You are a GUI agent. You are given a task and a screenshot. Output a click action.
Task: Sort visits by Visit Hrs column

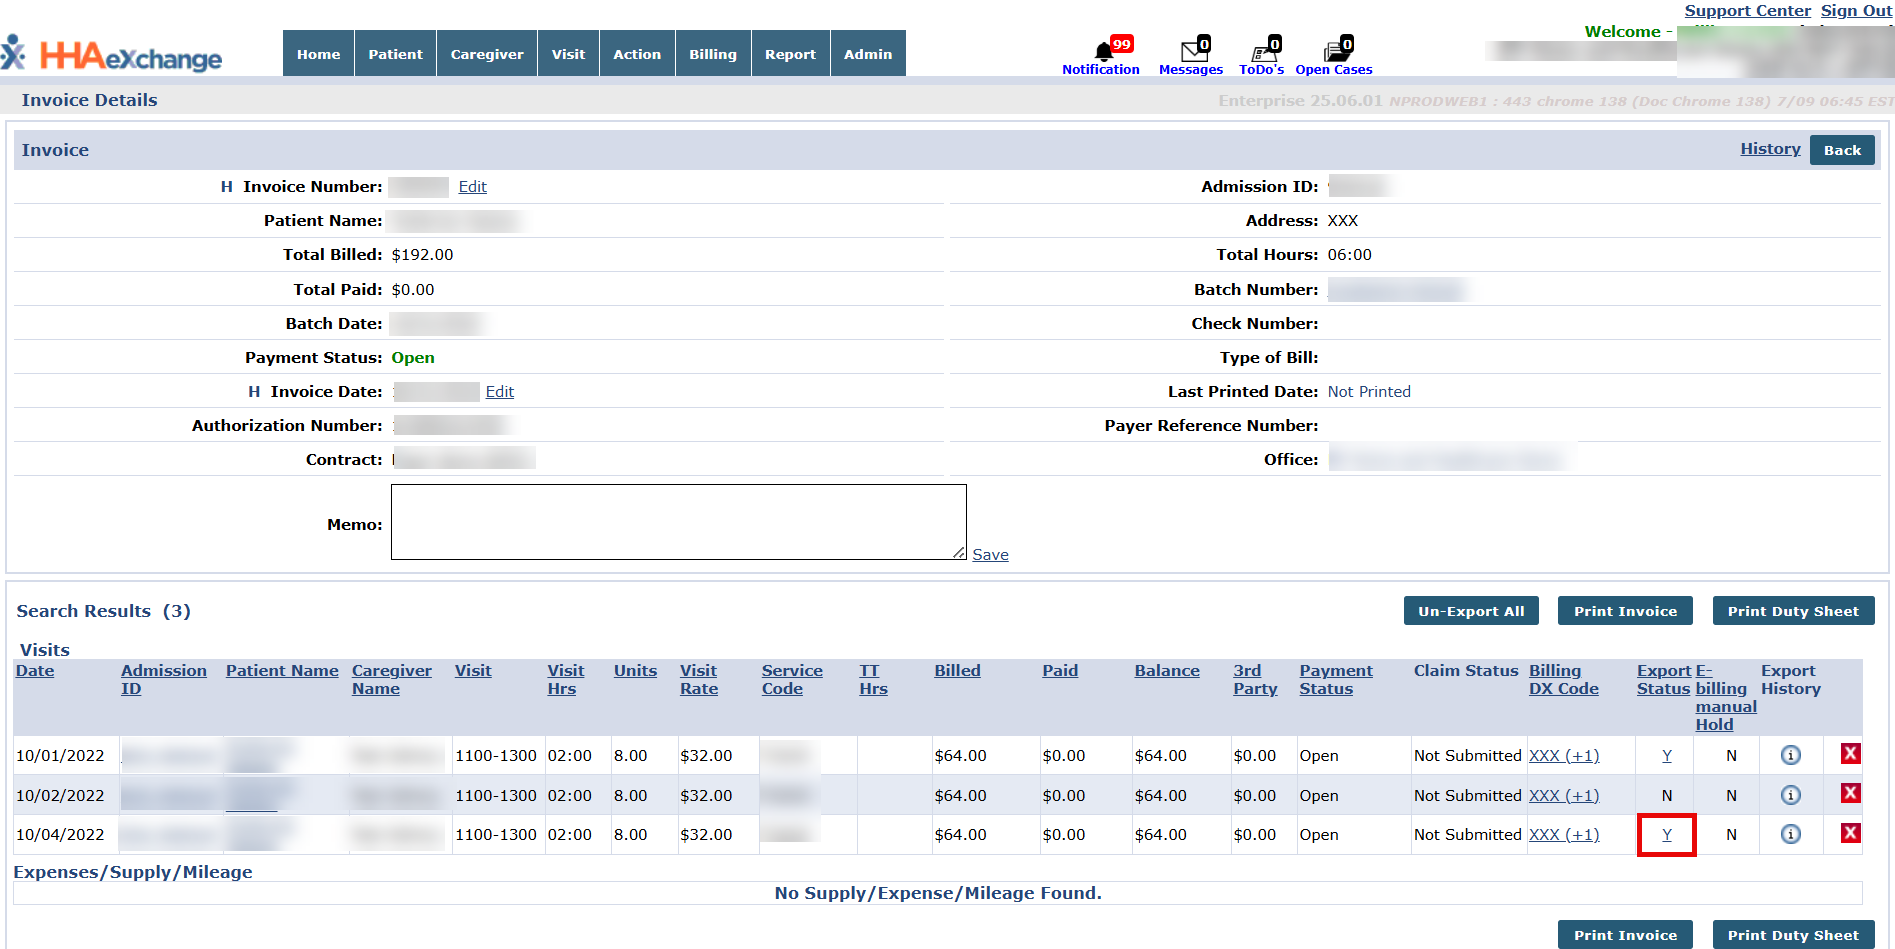tap(565, 680)
